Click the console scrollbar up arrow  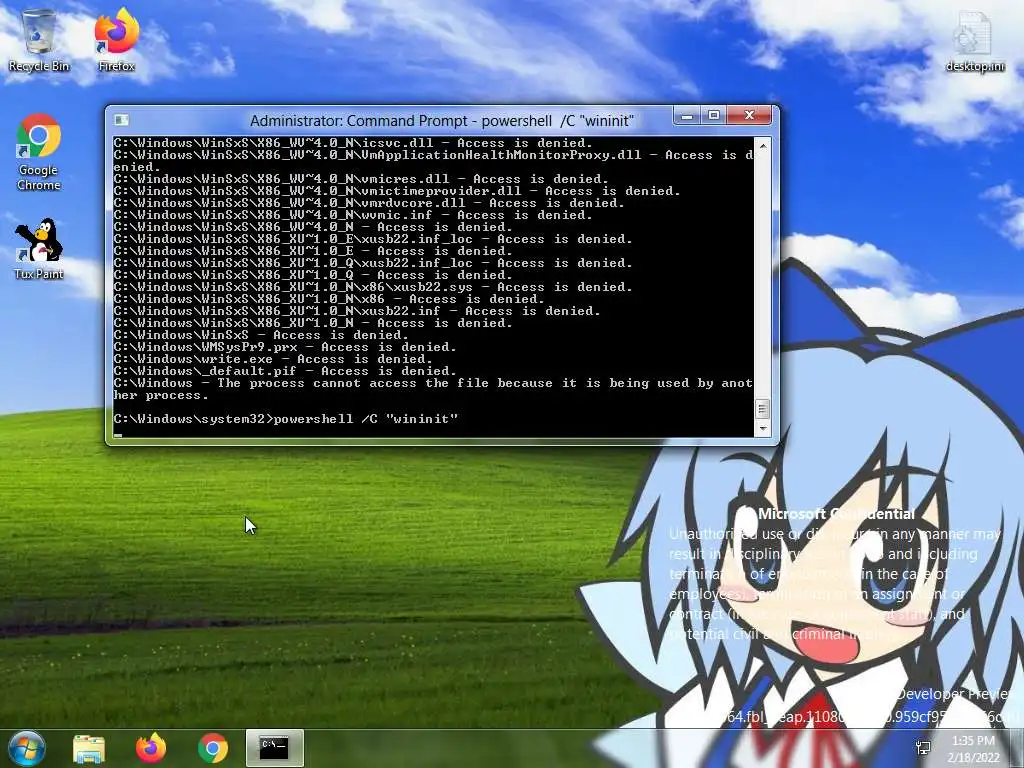click(x=762, y=145)
